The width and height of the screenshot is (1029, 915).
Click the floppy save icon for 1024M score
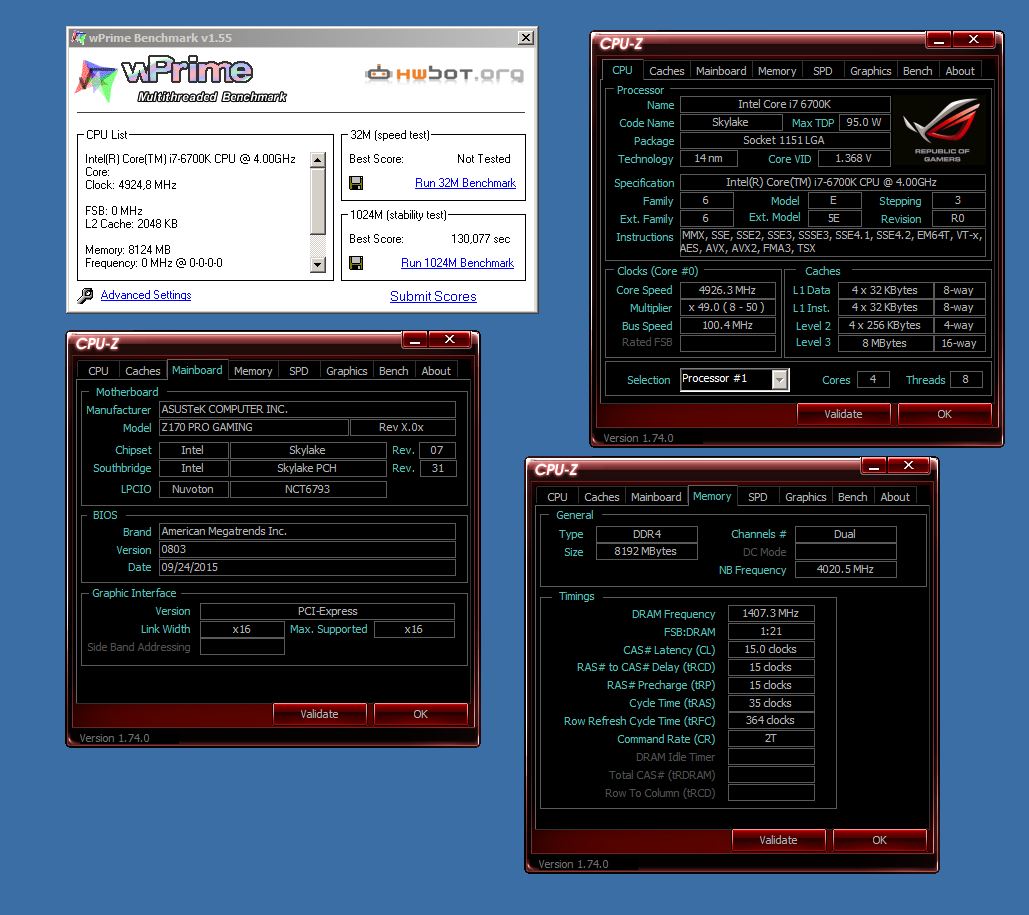pos(356,263)
